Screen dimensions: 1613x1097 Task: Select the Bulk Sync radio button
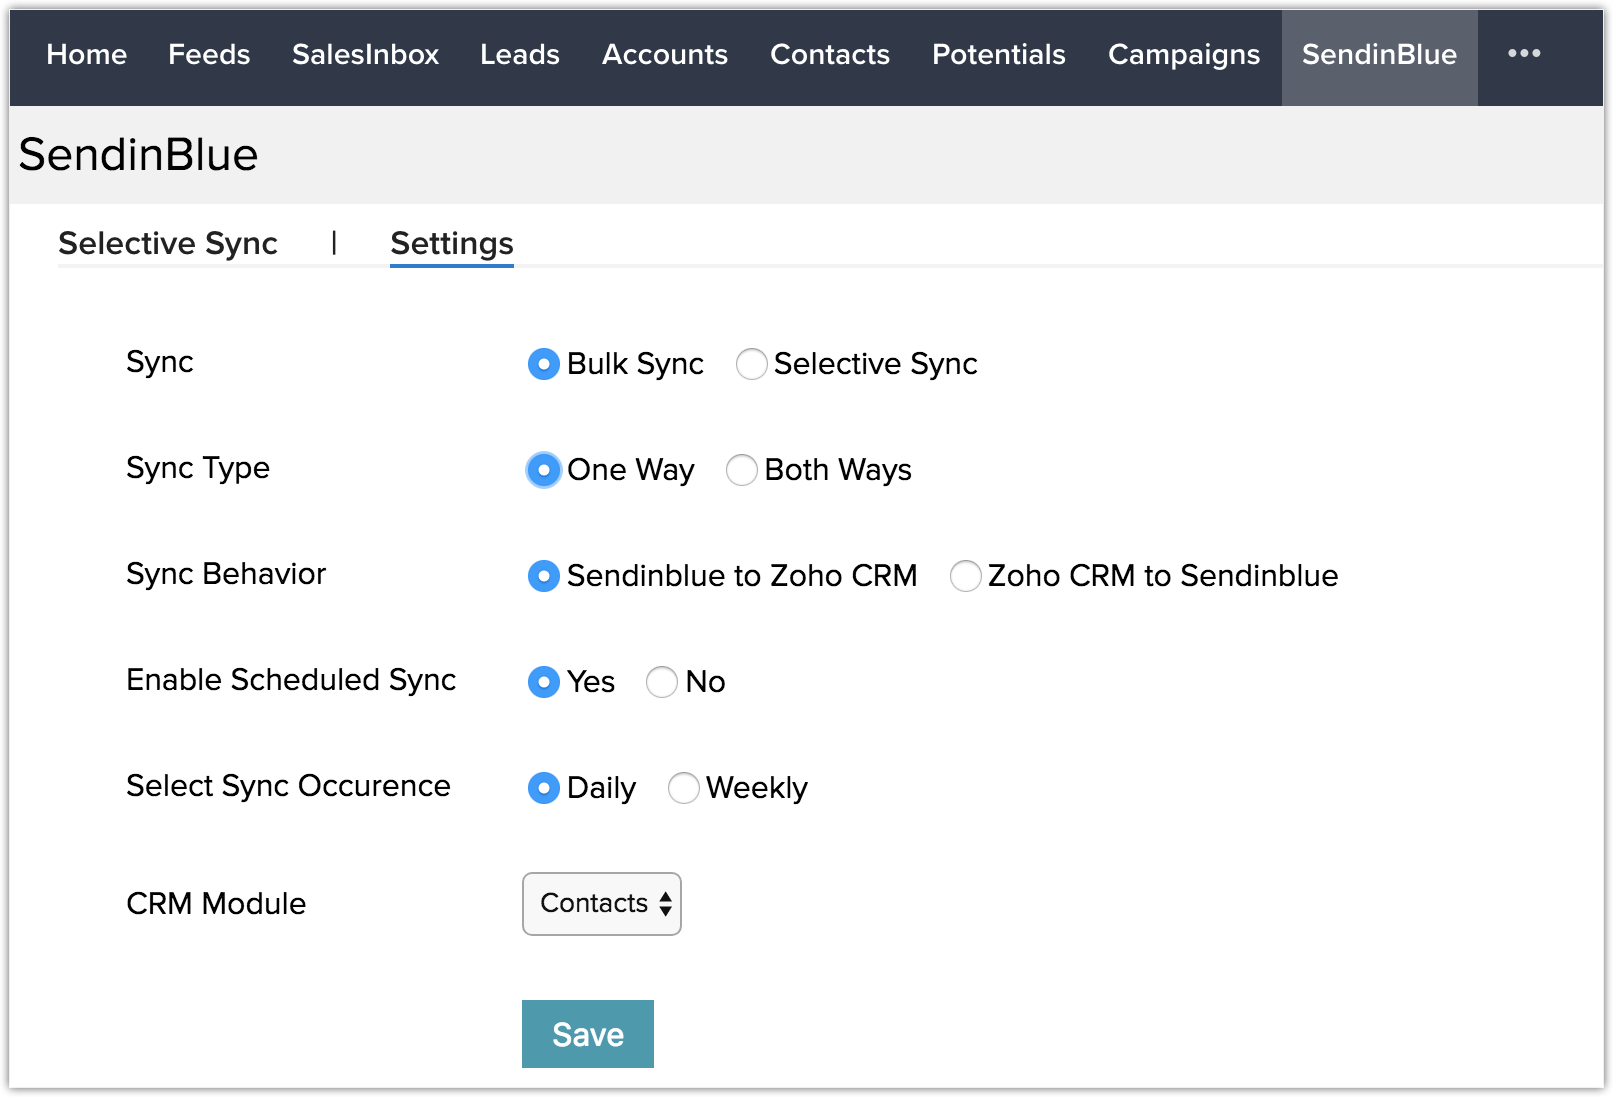coord(543,364)
